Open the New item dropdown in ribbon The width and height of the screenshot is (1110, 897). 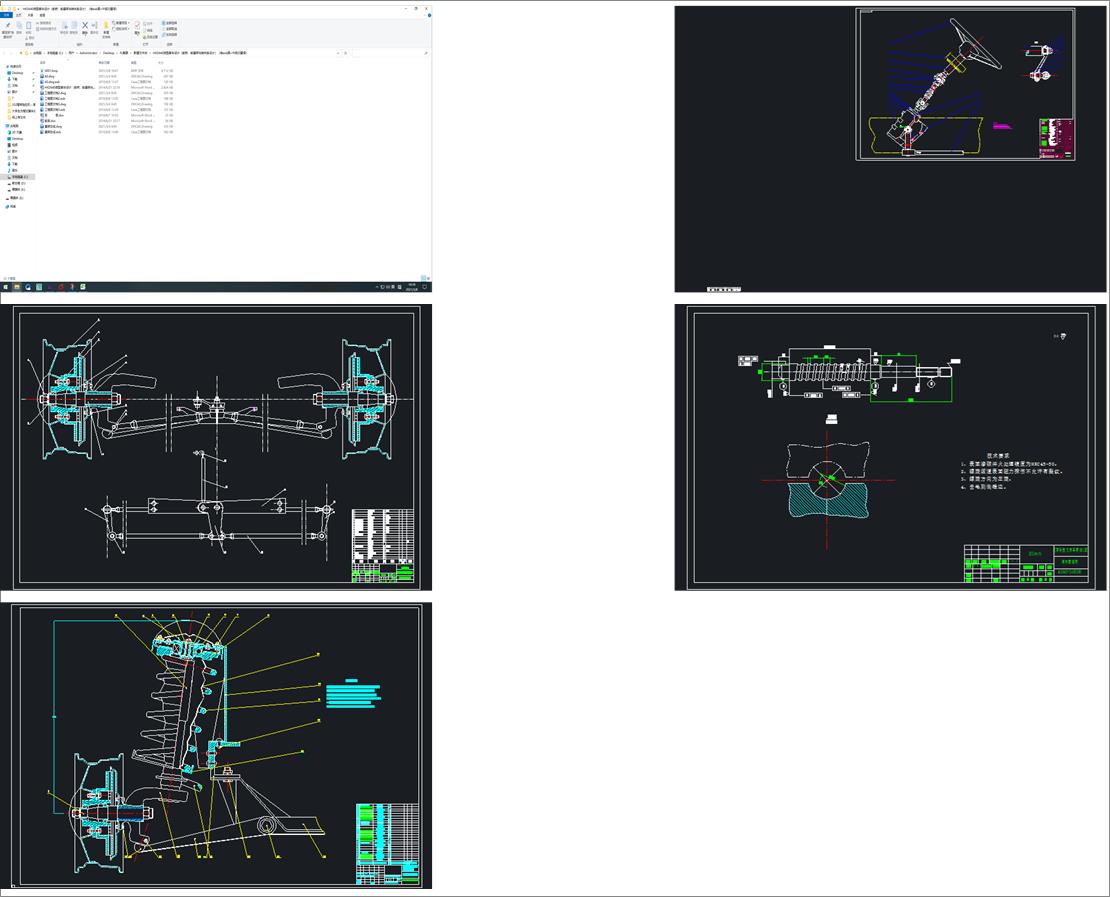[120, 23]
